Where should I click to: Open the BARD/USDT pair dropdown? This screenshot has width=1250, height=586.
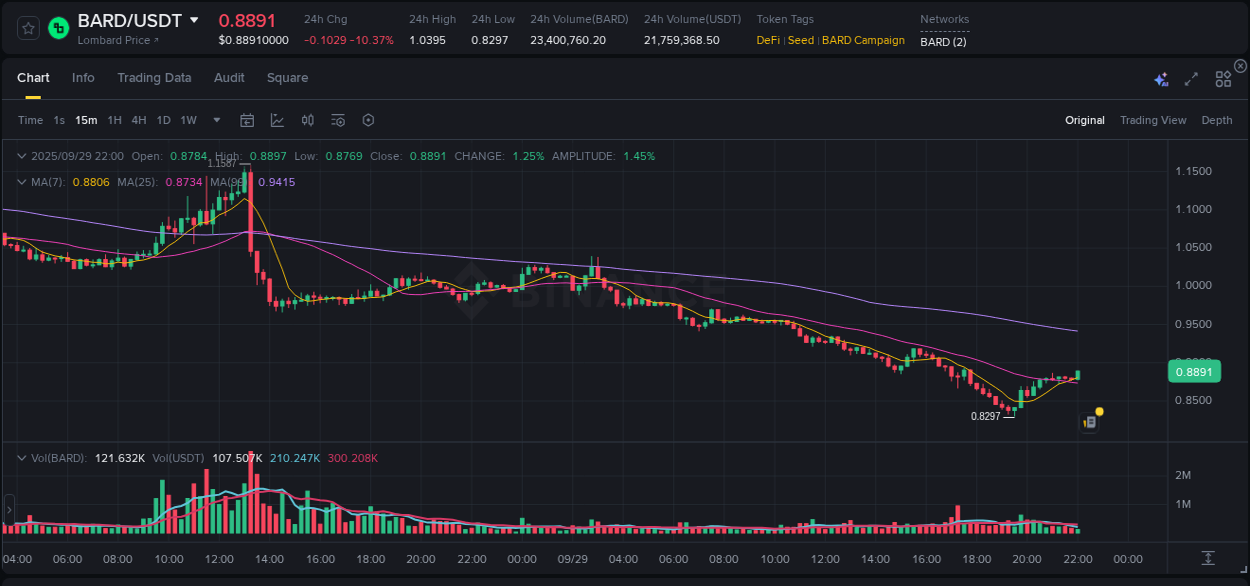[x=193, y=20]
